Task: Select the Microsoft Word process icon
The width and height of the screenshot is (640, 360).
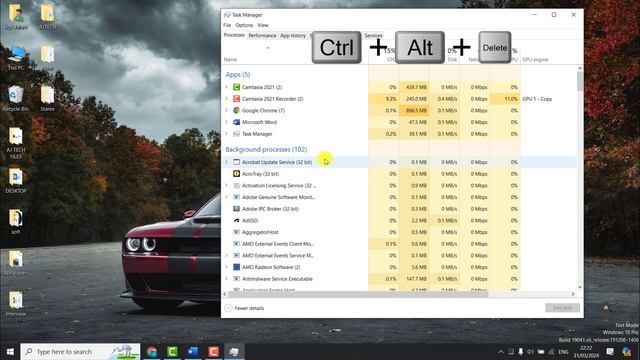Action: (236, 122)
